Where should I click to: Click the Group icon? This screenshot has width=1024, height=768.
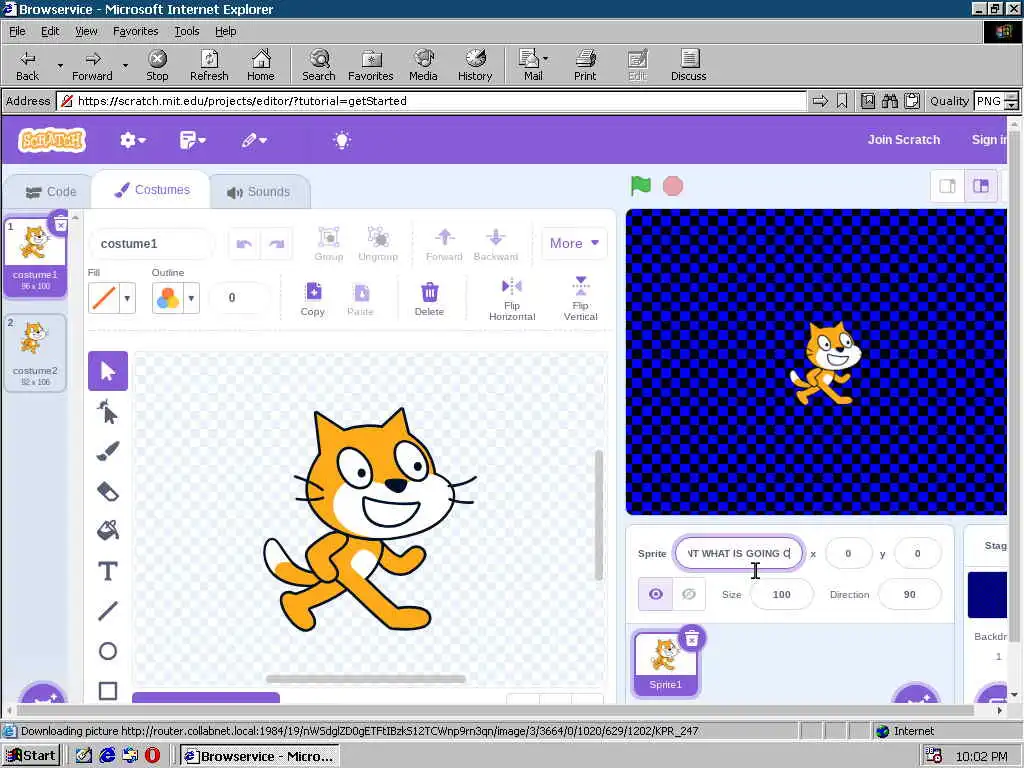(x=328, y=244)
